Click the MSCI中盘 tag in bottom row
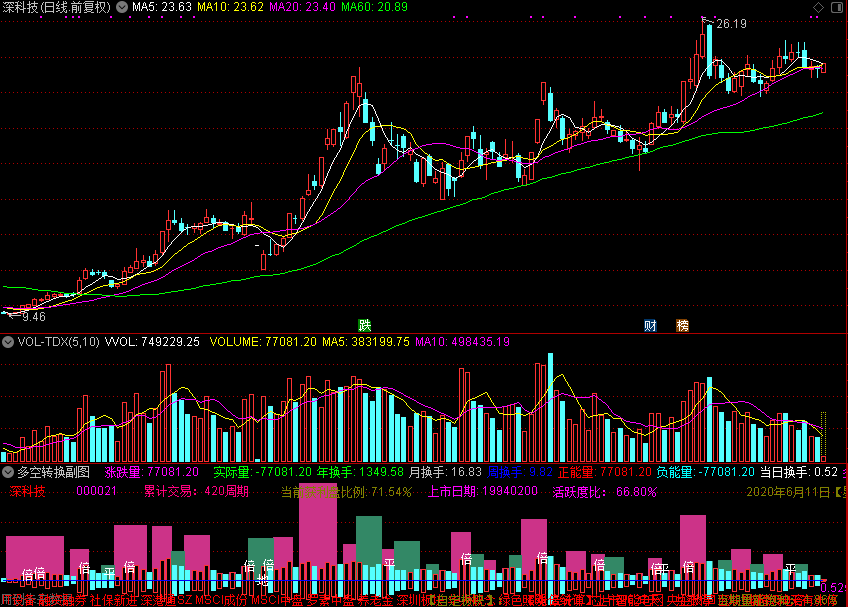The image size is (848, 607). [x=277, y=600]
